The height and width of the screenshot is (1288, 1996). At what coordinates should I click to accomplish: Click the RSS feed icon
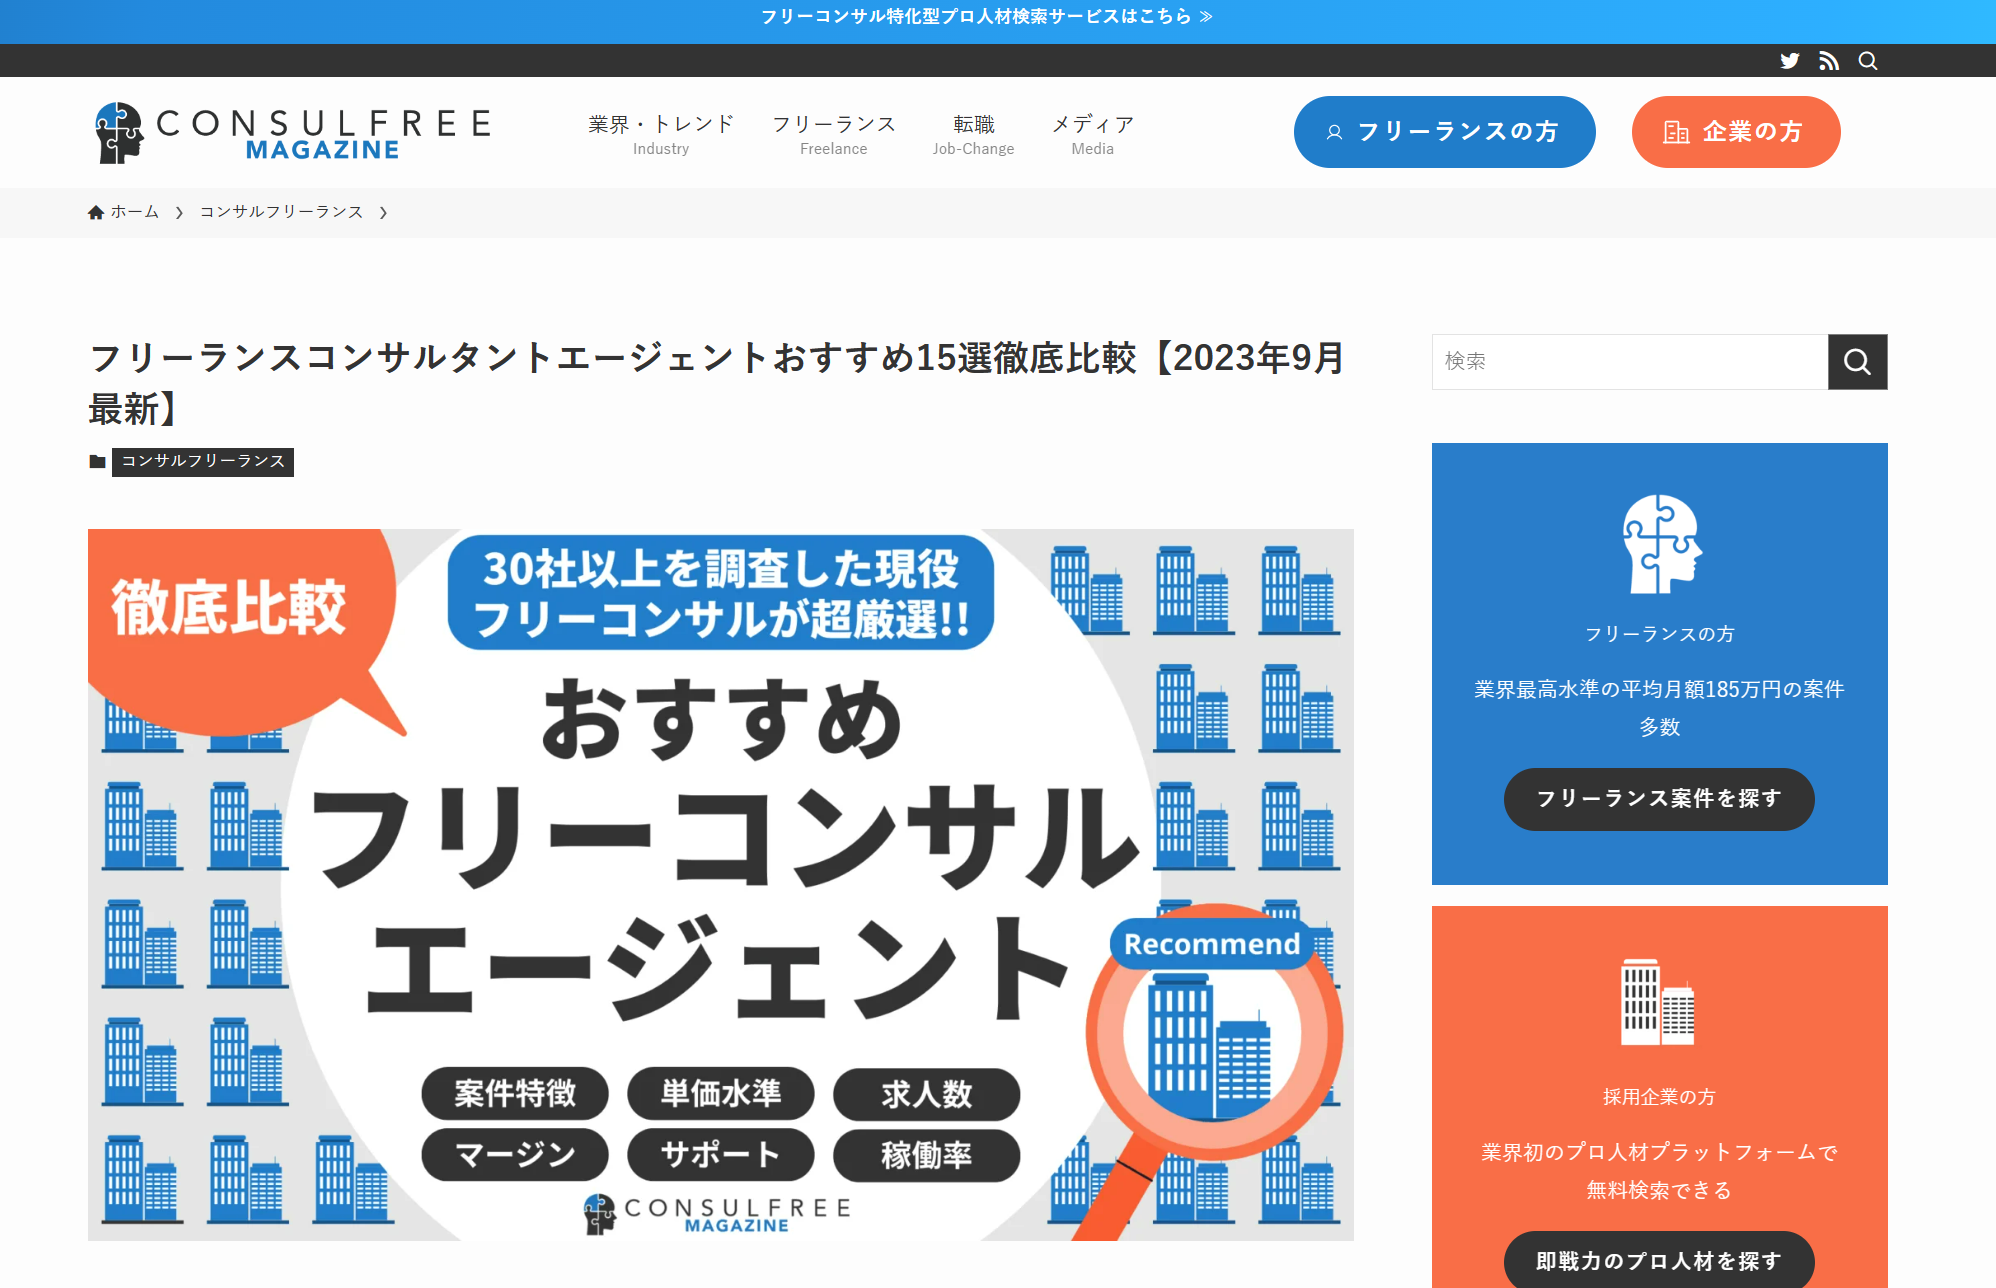point(1829,61)
